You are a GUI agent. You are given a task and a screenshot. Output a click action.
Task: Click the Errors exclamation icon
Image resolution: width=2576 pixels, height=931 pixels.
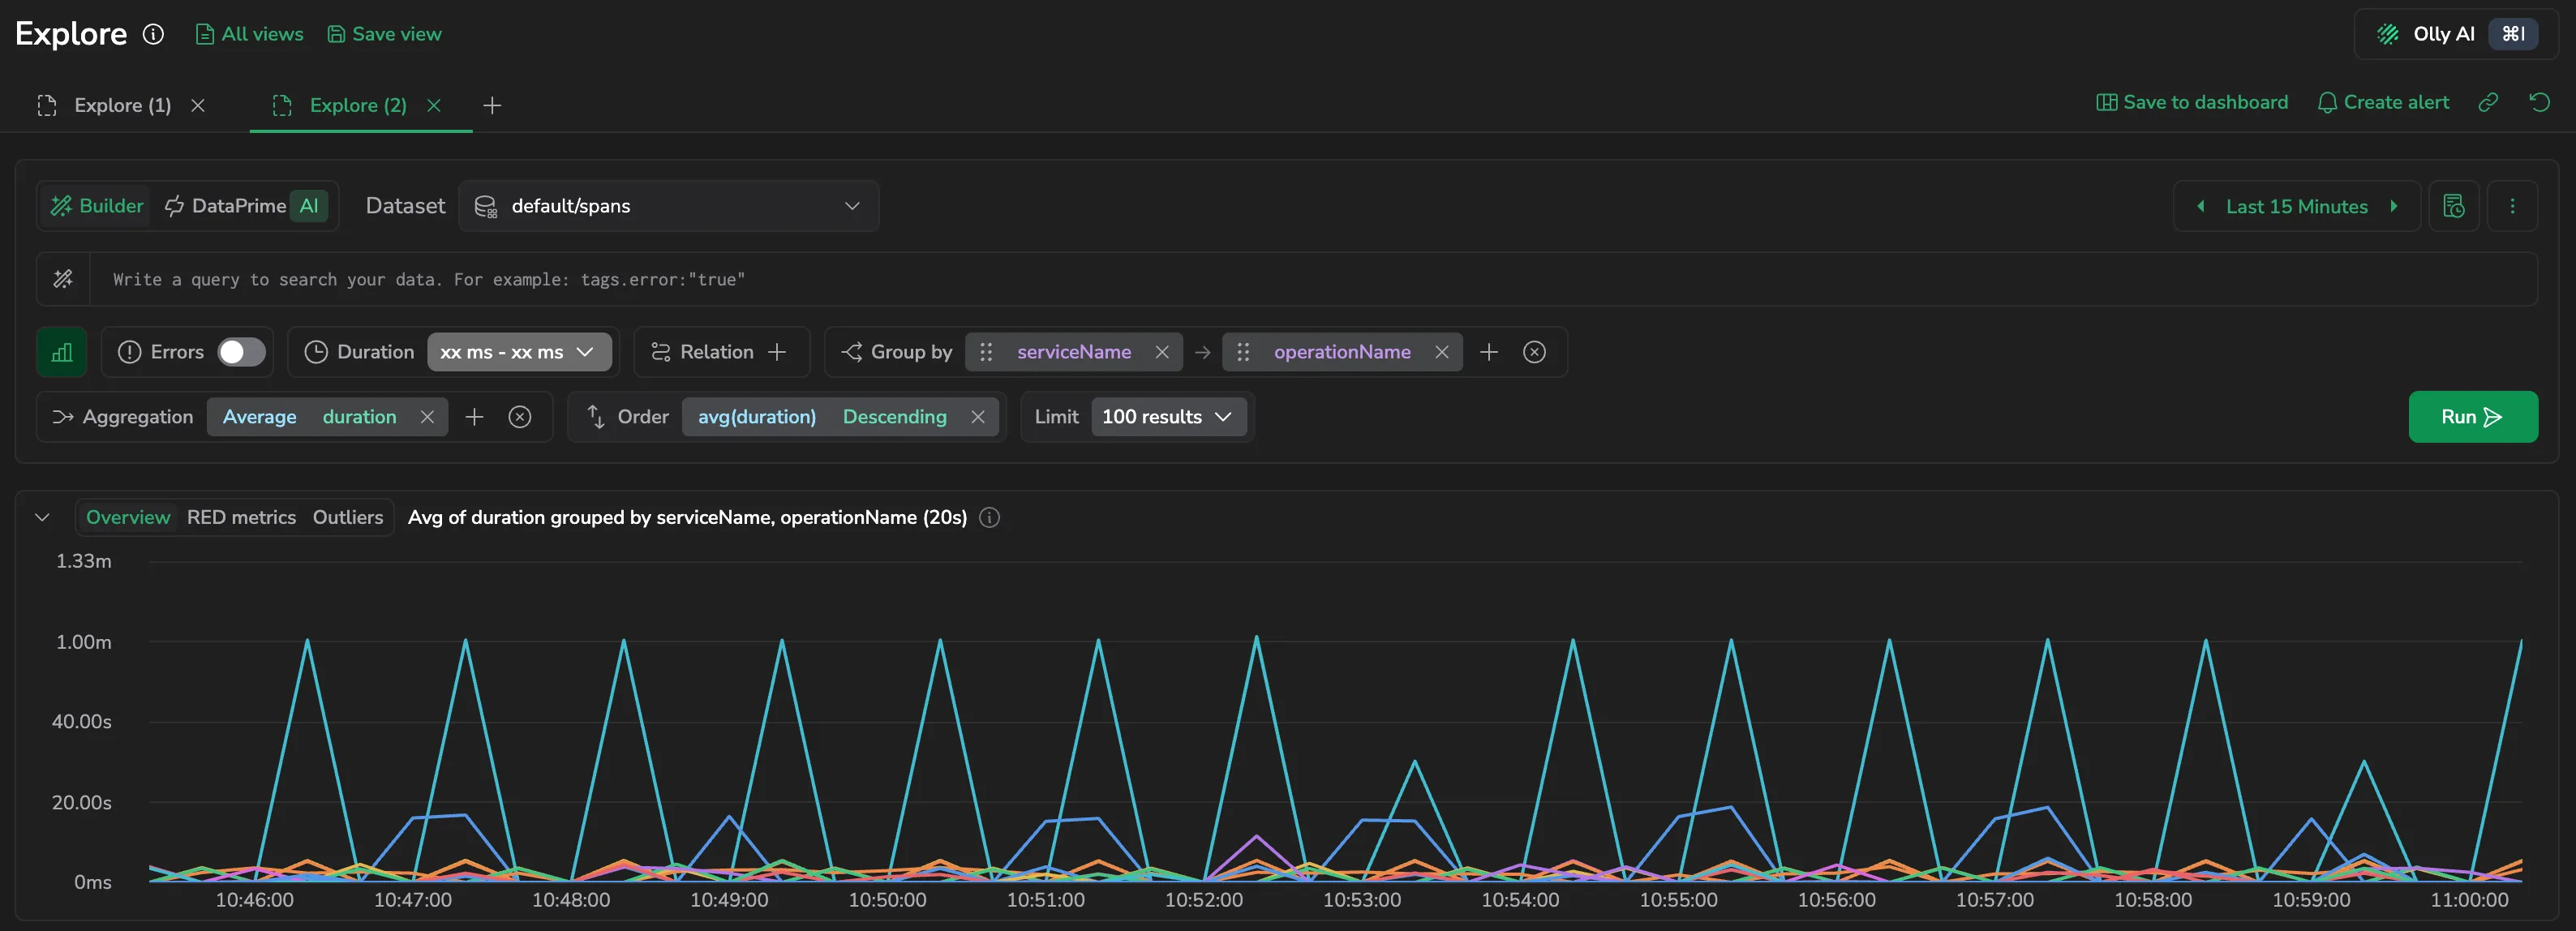point(129,352)
